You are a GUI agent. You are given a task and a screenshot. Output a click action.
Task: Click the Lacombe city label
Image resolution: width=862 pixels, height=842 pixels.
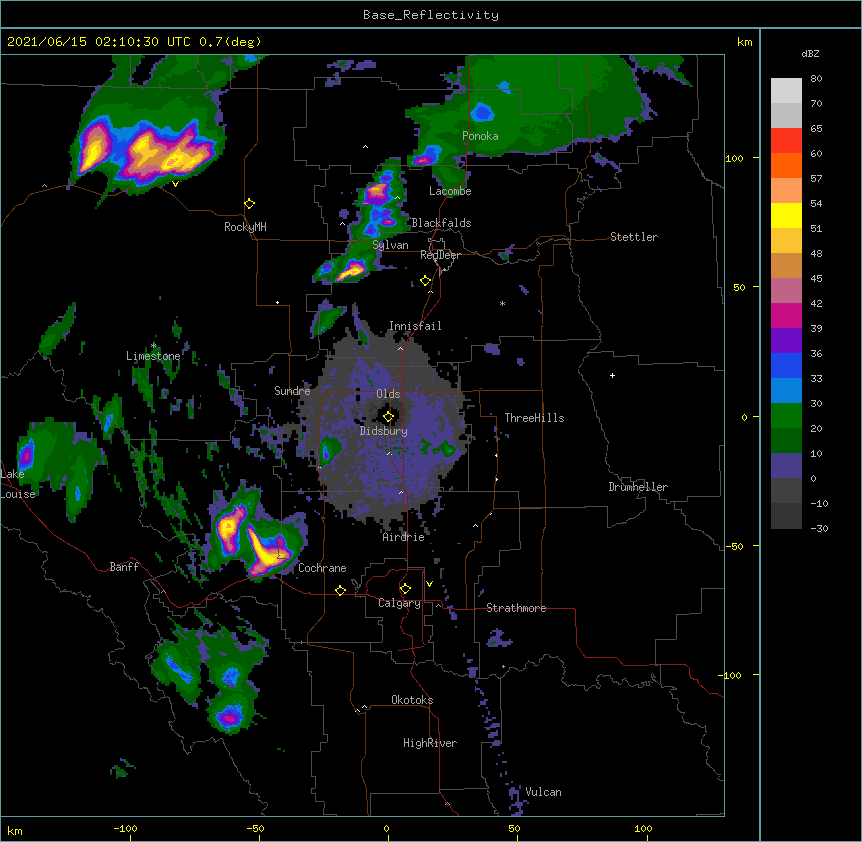450,191
